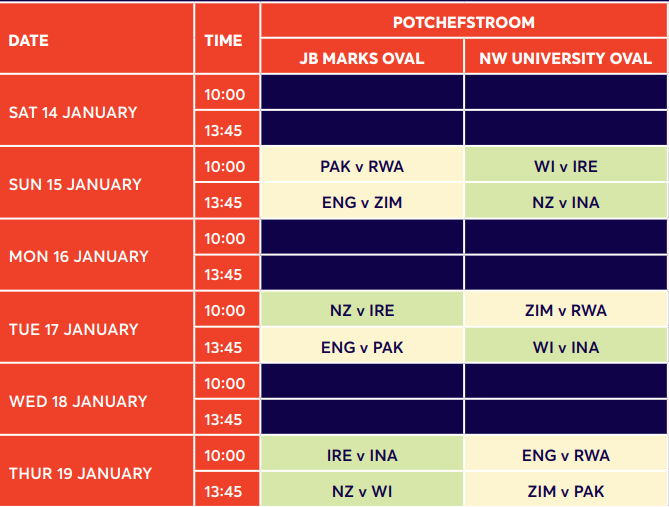Viewport: 669px width, 507px height.
Task: Select the ENG v RWA fixture
Action: 566,453
